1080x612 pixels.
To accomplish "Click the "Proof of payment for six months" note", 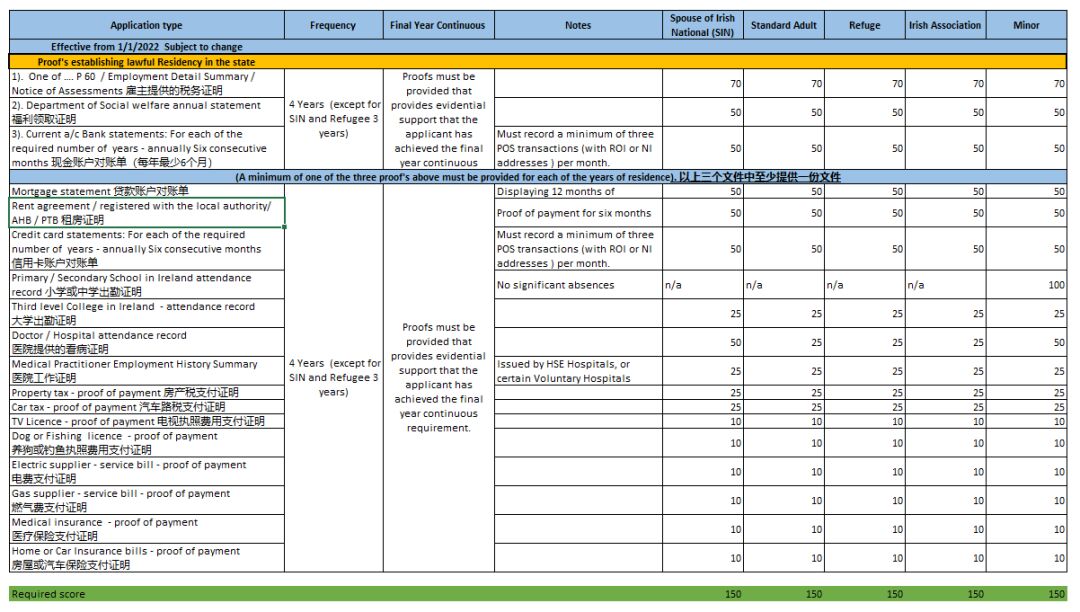I will point(577,213).
